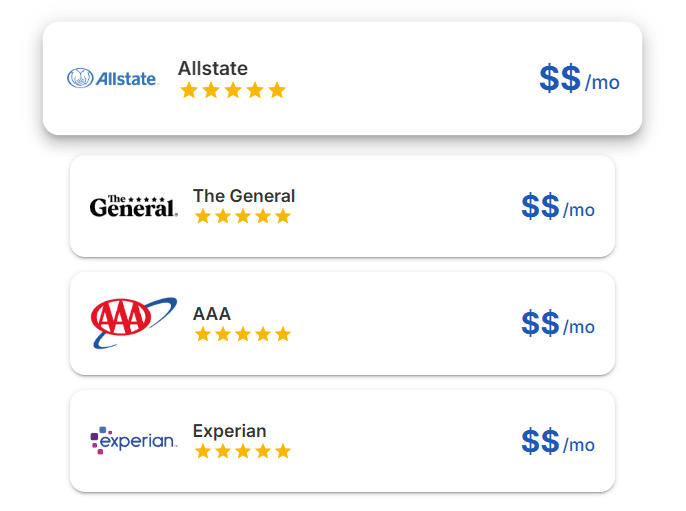Select the Experian company name
Viewport: 686px width, 511px height.
coord(230,431)
